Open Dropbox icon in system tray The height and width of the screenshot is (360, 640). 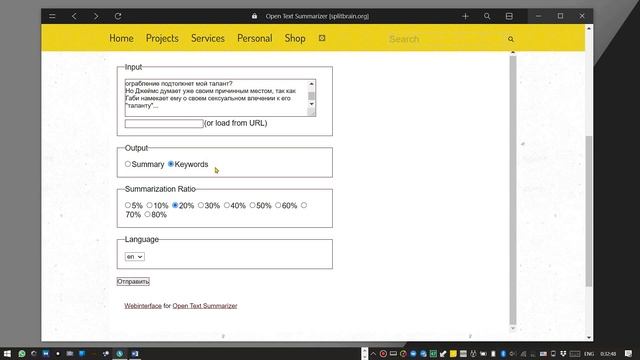pyautogui.click(x=563, y=353)
